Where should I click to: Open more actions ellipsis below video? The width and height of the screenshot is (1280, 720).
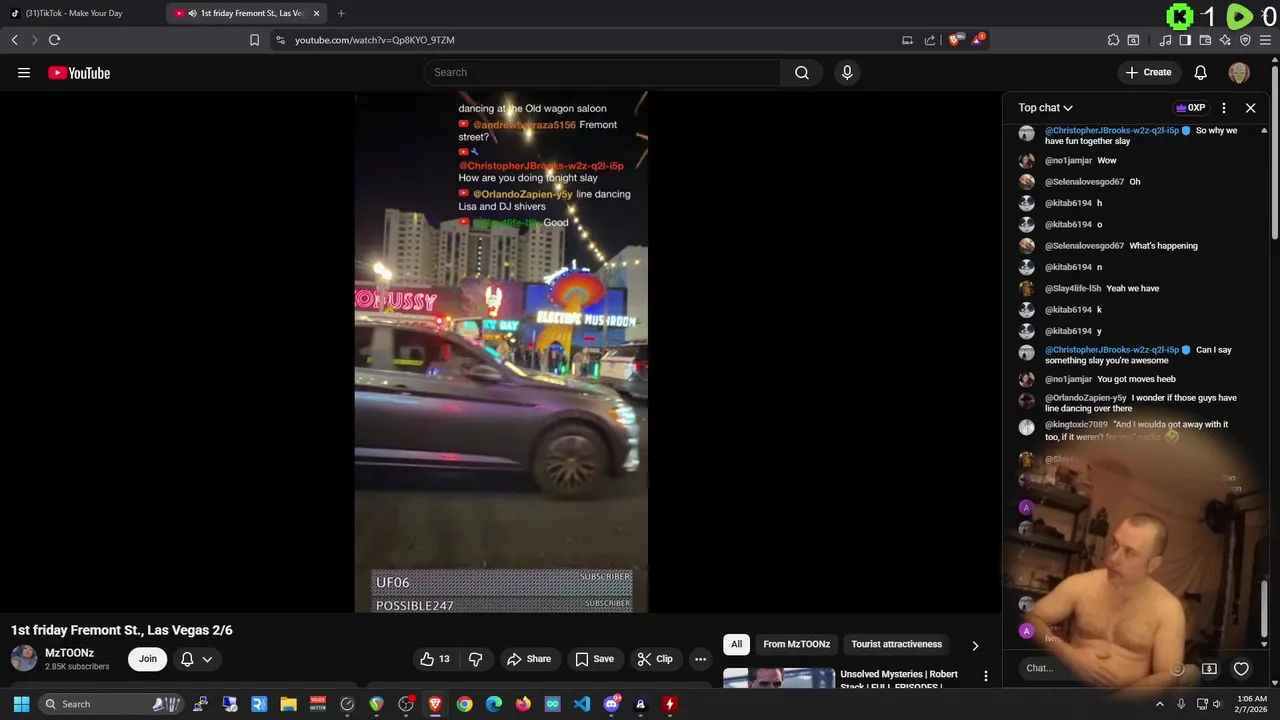(700, 659)
